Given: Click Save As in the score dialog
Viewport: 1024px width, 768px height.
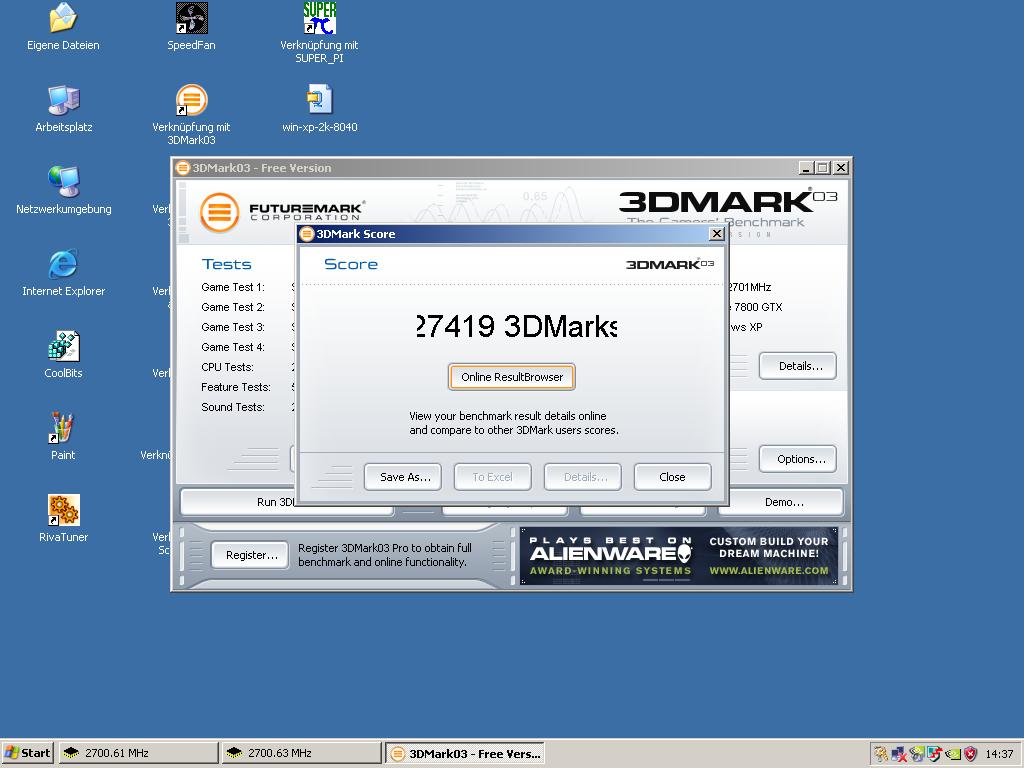Looking at the screenshot, I should point(402,477).
